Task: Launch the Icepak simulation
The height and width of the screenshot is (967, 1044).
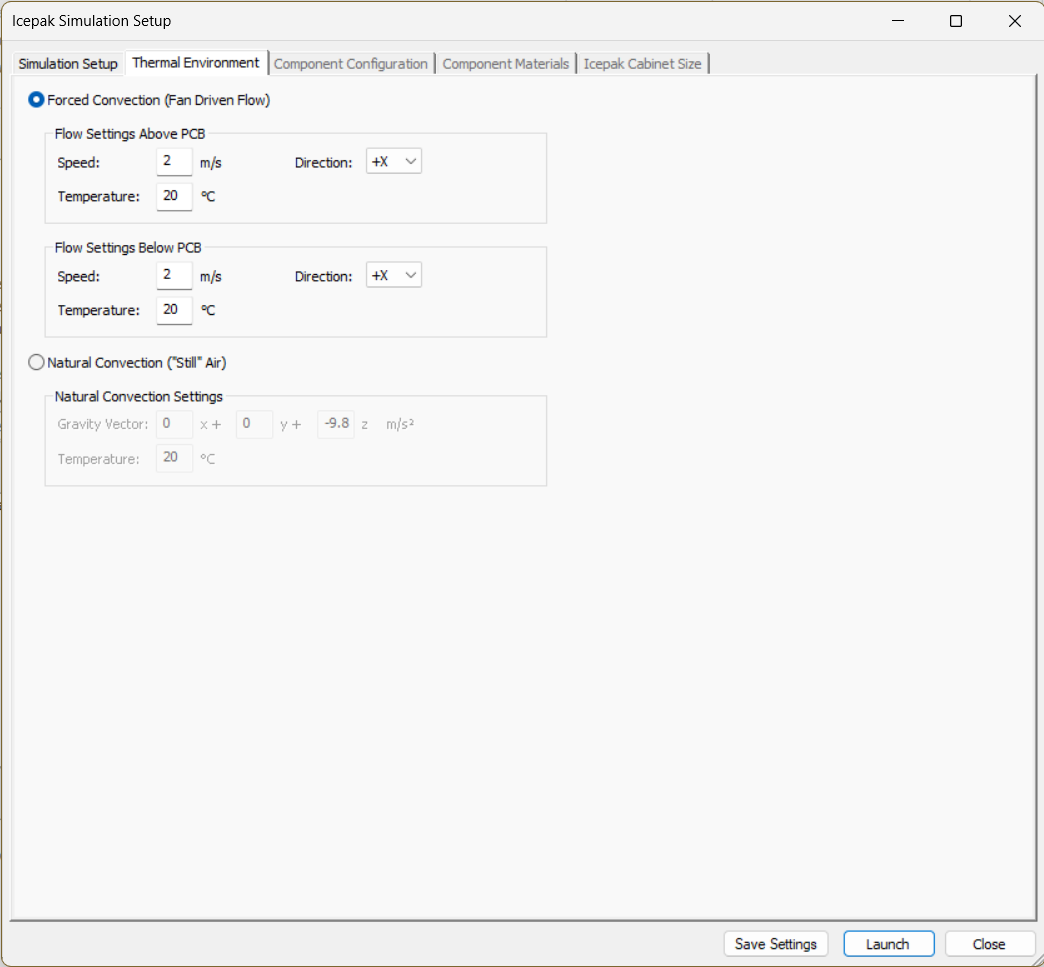Action: coord(888,943)
